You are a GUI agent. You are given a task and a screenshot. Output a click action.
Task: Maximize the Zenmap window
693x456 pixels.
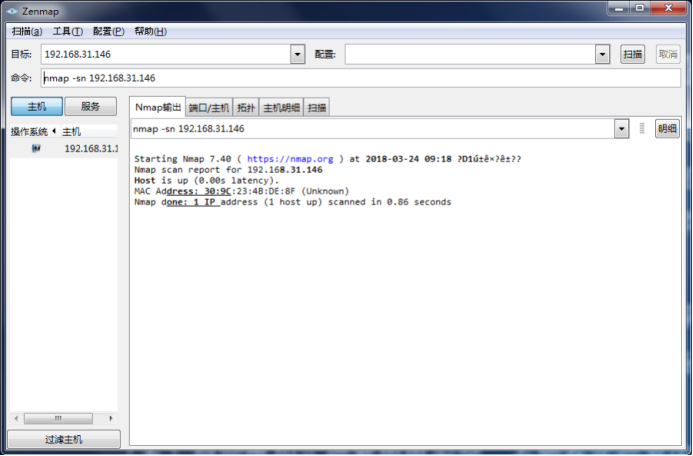[x=640, y=8]
